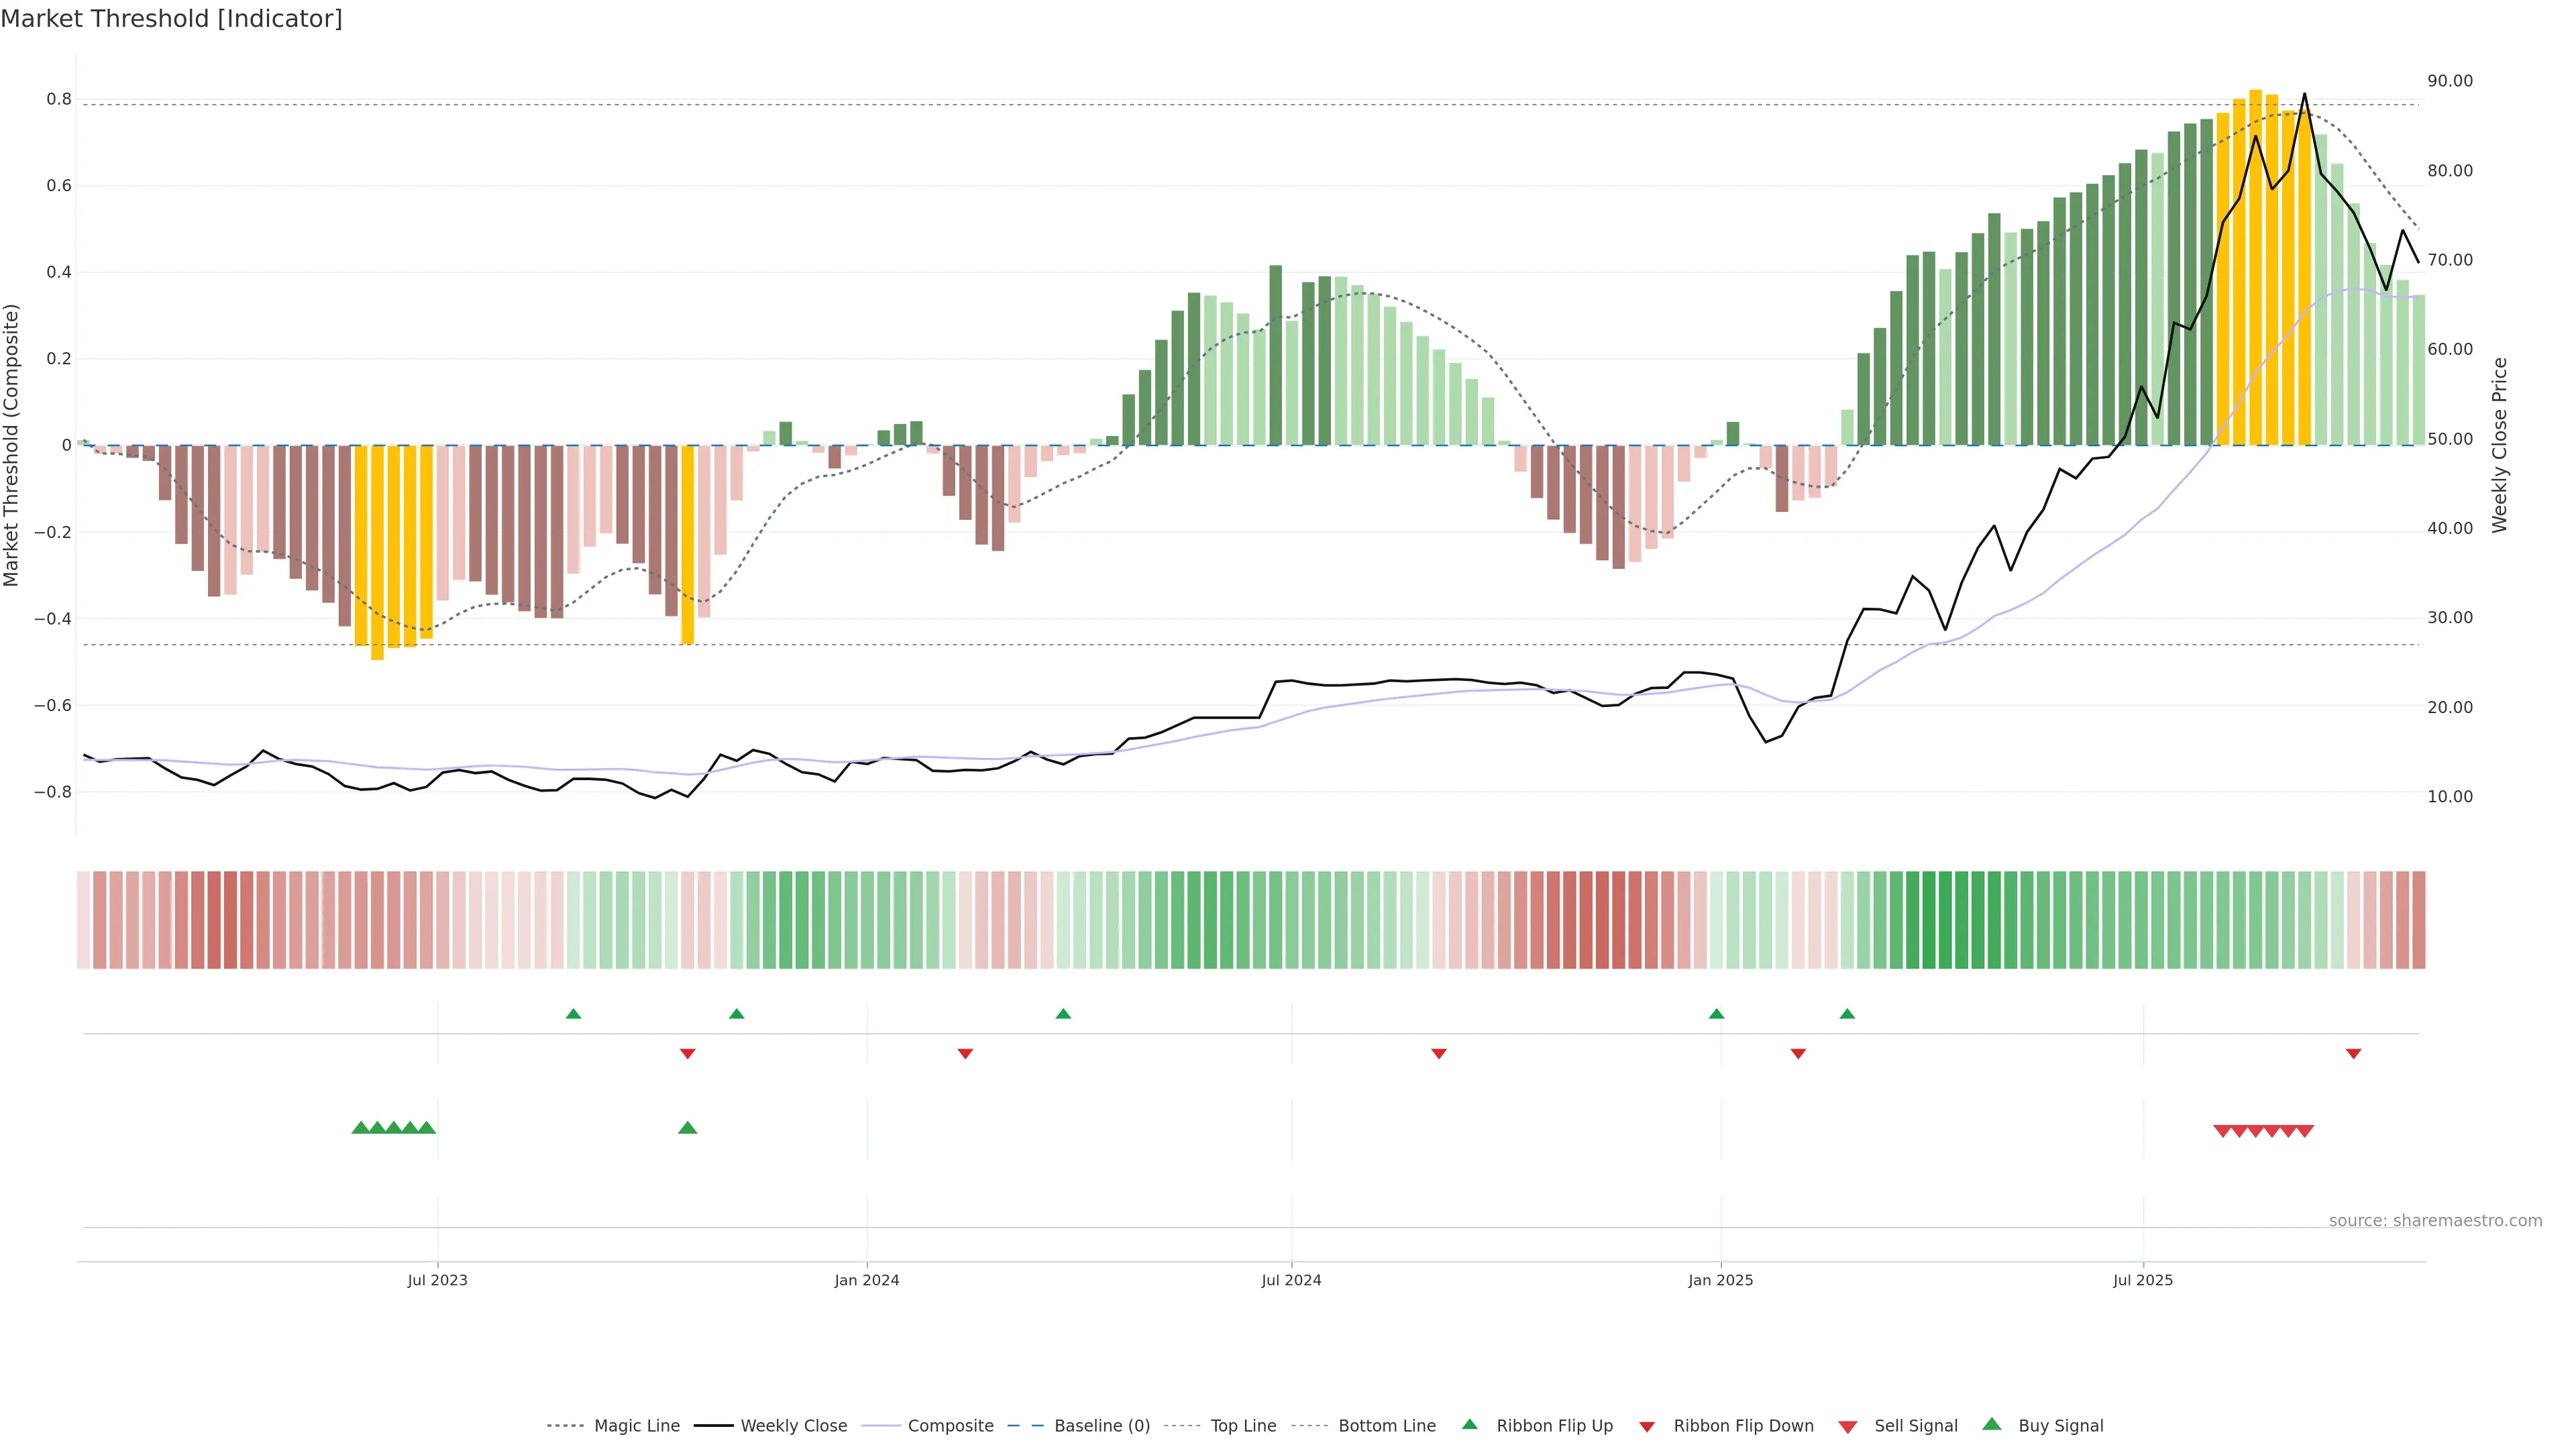This screenshot has width=2576, height=1449.
Task: Click the Sell Signal legend triangle icon
Action: pos(1848,1426)
